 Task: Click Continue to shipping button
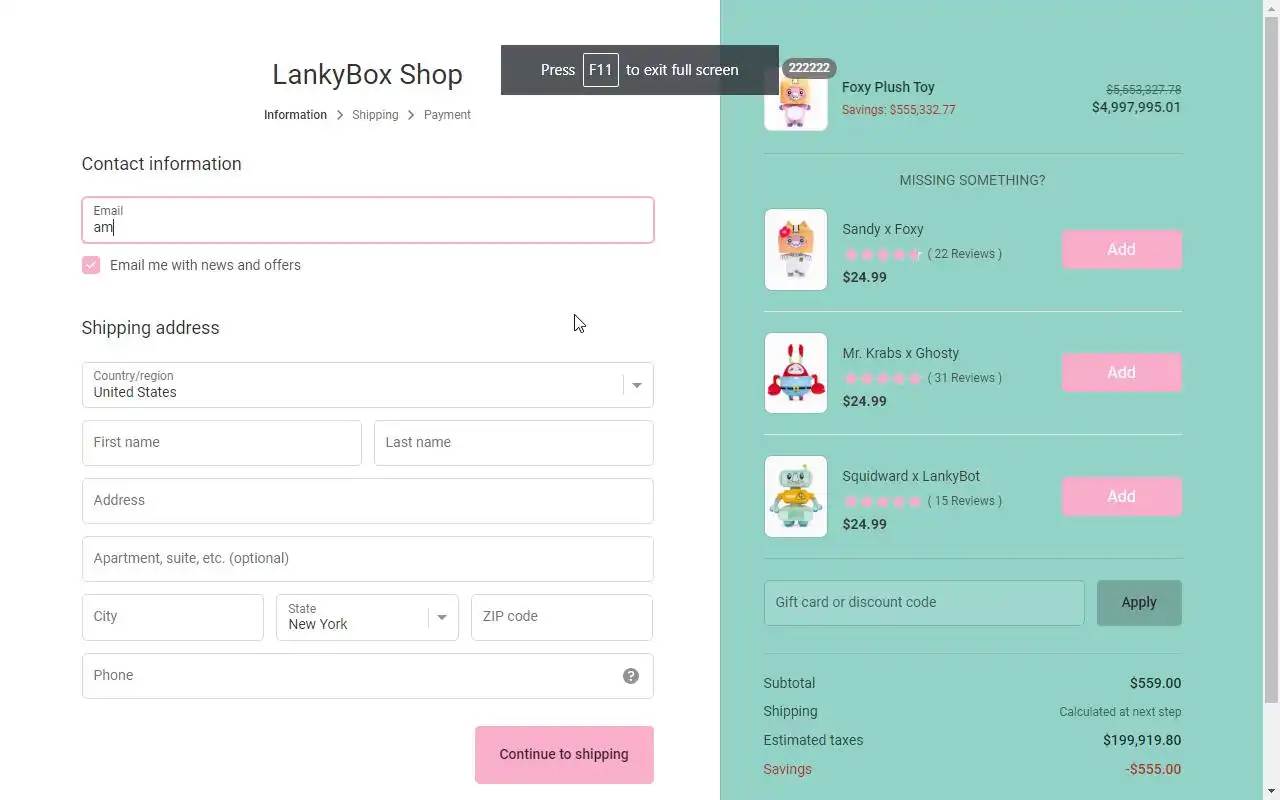click(564, 755)
